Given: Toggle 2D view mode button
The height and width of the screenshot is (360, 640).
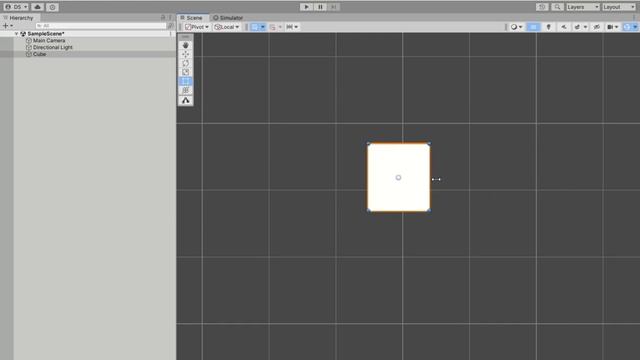Looking at the screenshot, I should [x=533, y=27].
